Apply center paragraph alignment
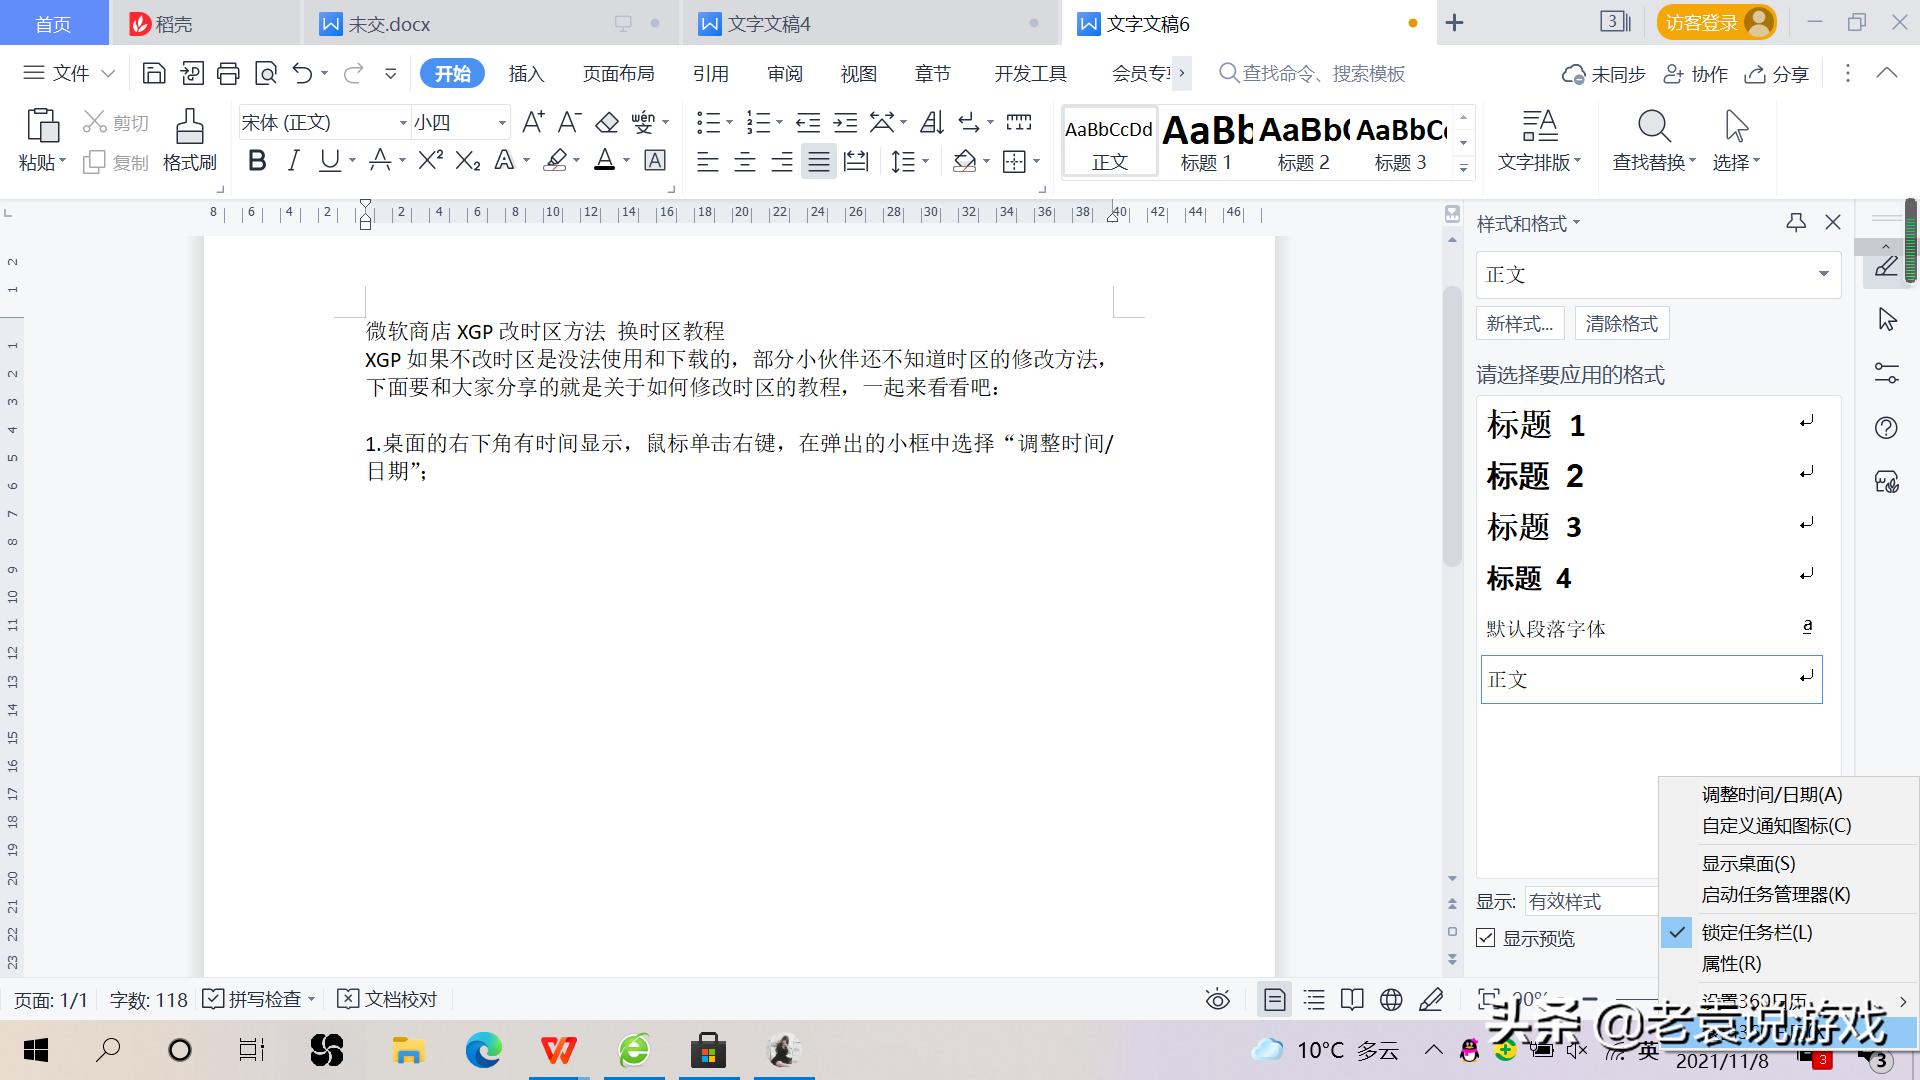This screenshot has height=1080, width=1920. click(744, 161)
